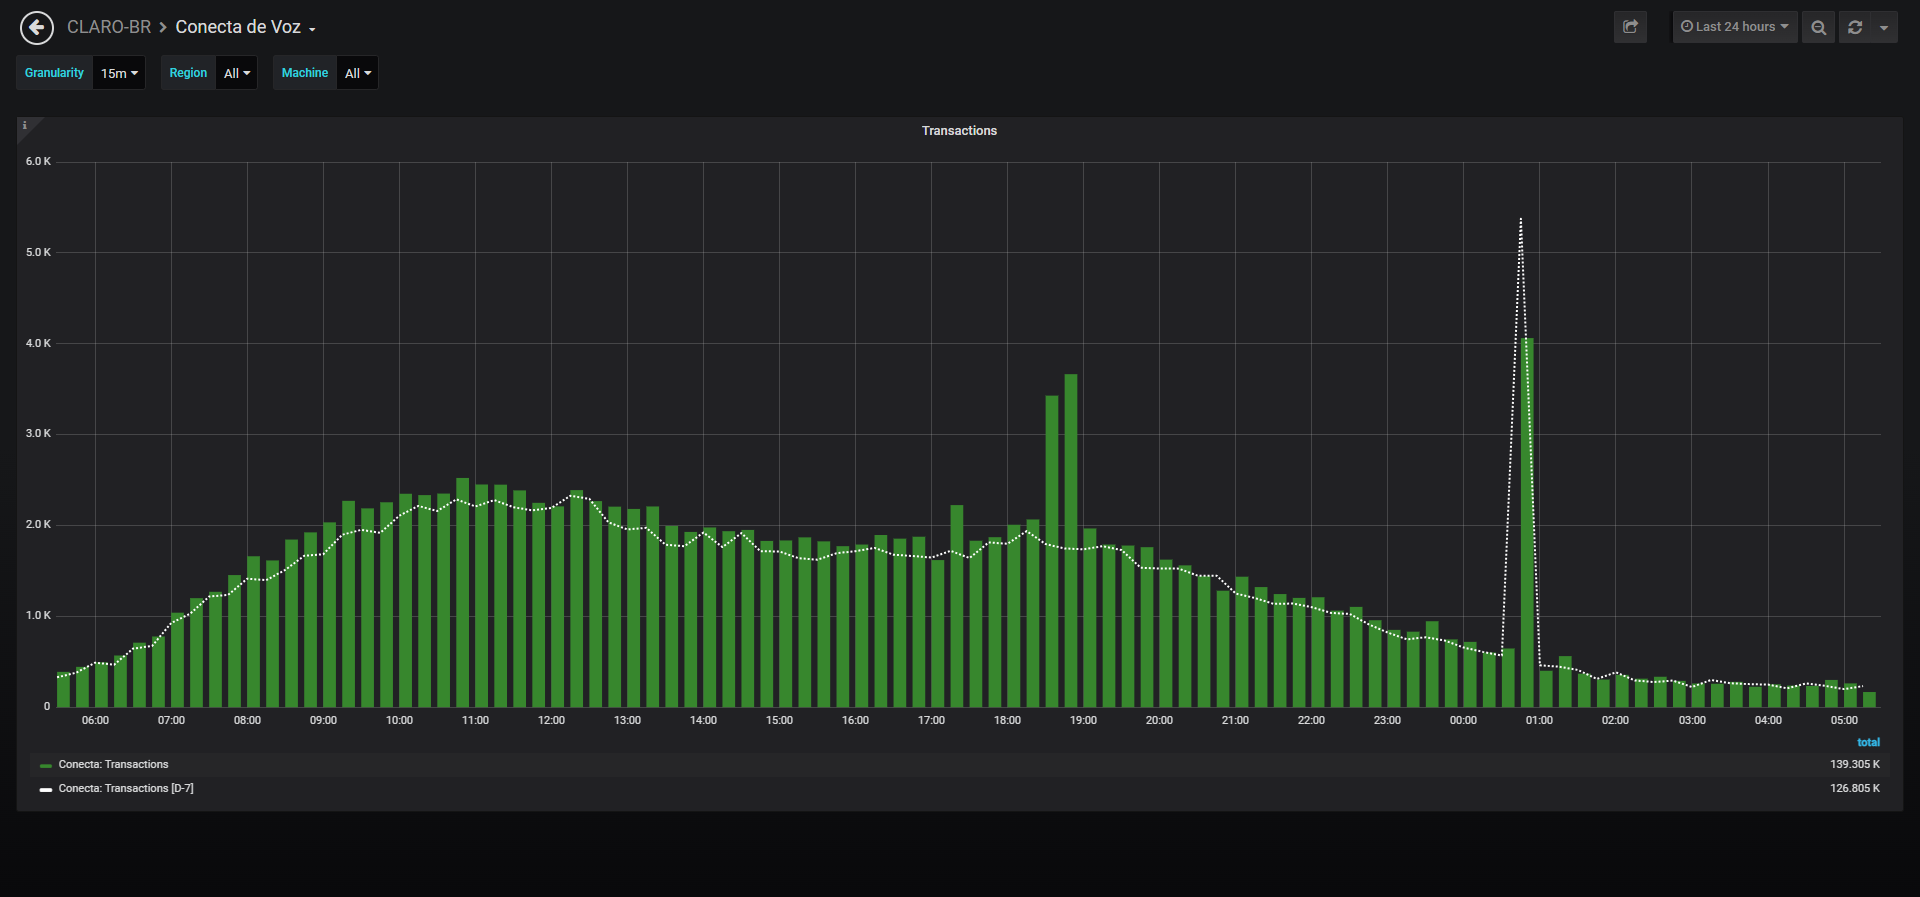This screenshot has width=1920, height=897.
Task: Toggle the Conecta: Transactions legend series
Action: click(113, 764)
